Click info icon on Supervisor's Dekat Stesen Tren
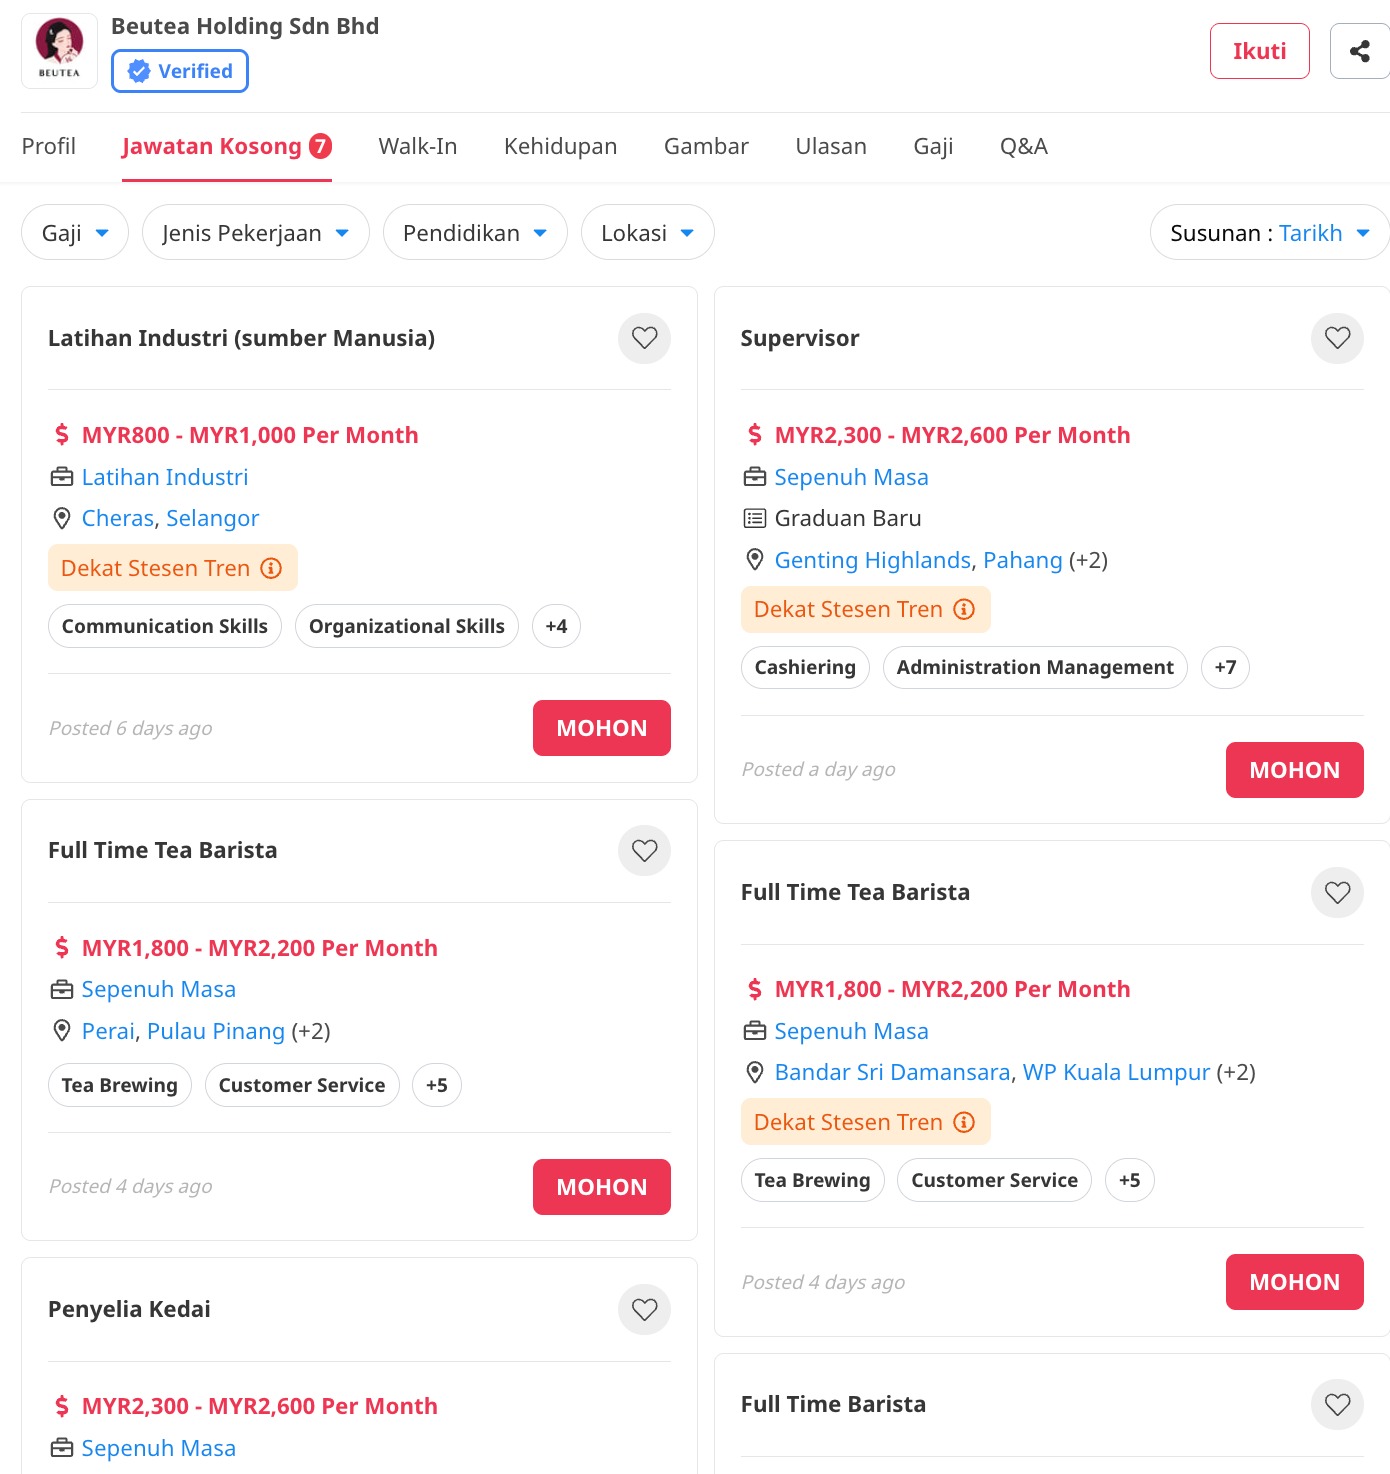Image resolution: width=1390 pixels, height=1474 pixels. [x=964, y=609]
